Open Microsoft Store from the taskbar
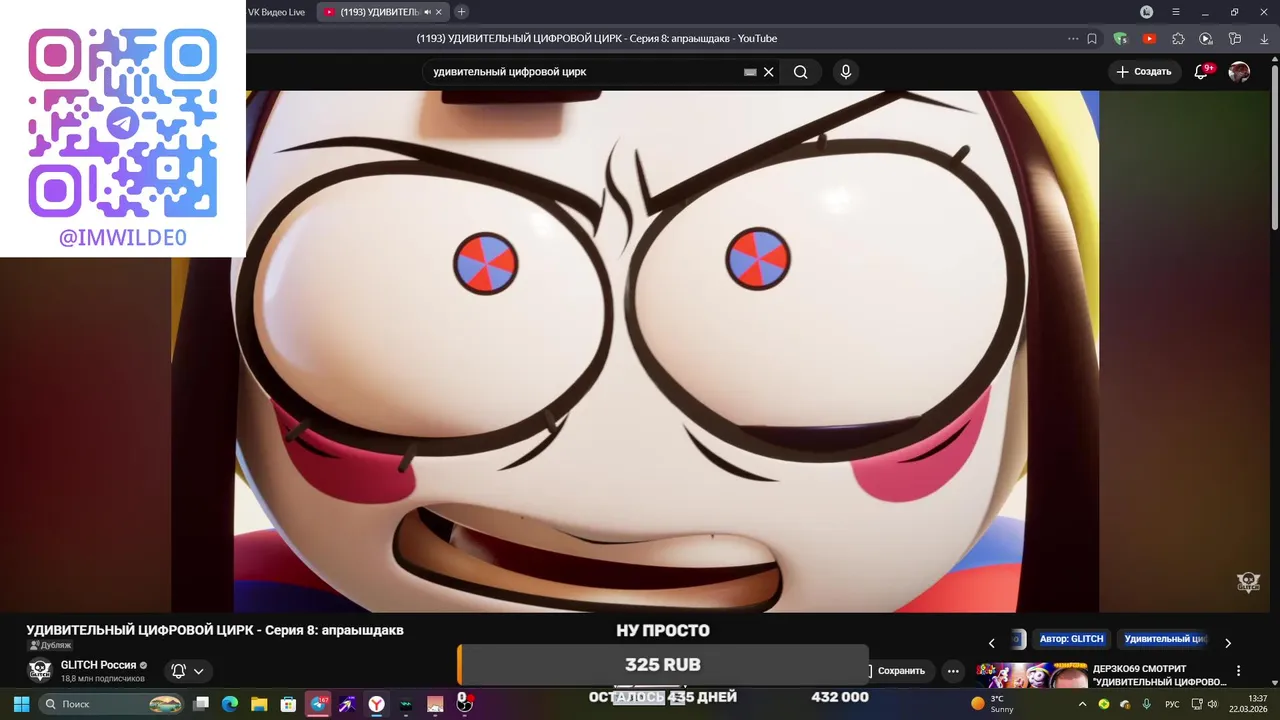The image size is (1280, 720). pyautogui.click(x=288, y=704)
